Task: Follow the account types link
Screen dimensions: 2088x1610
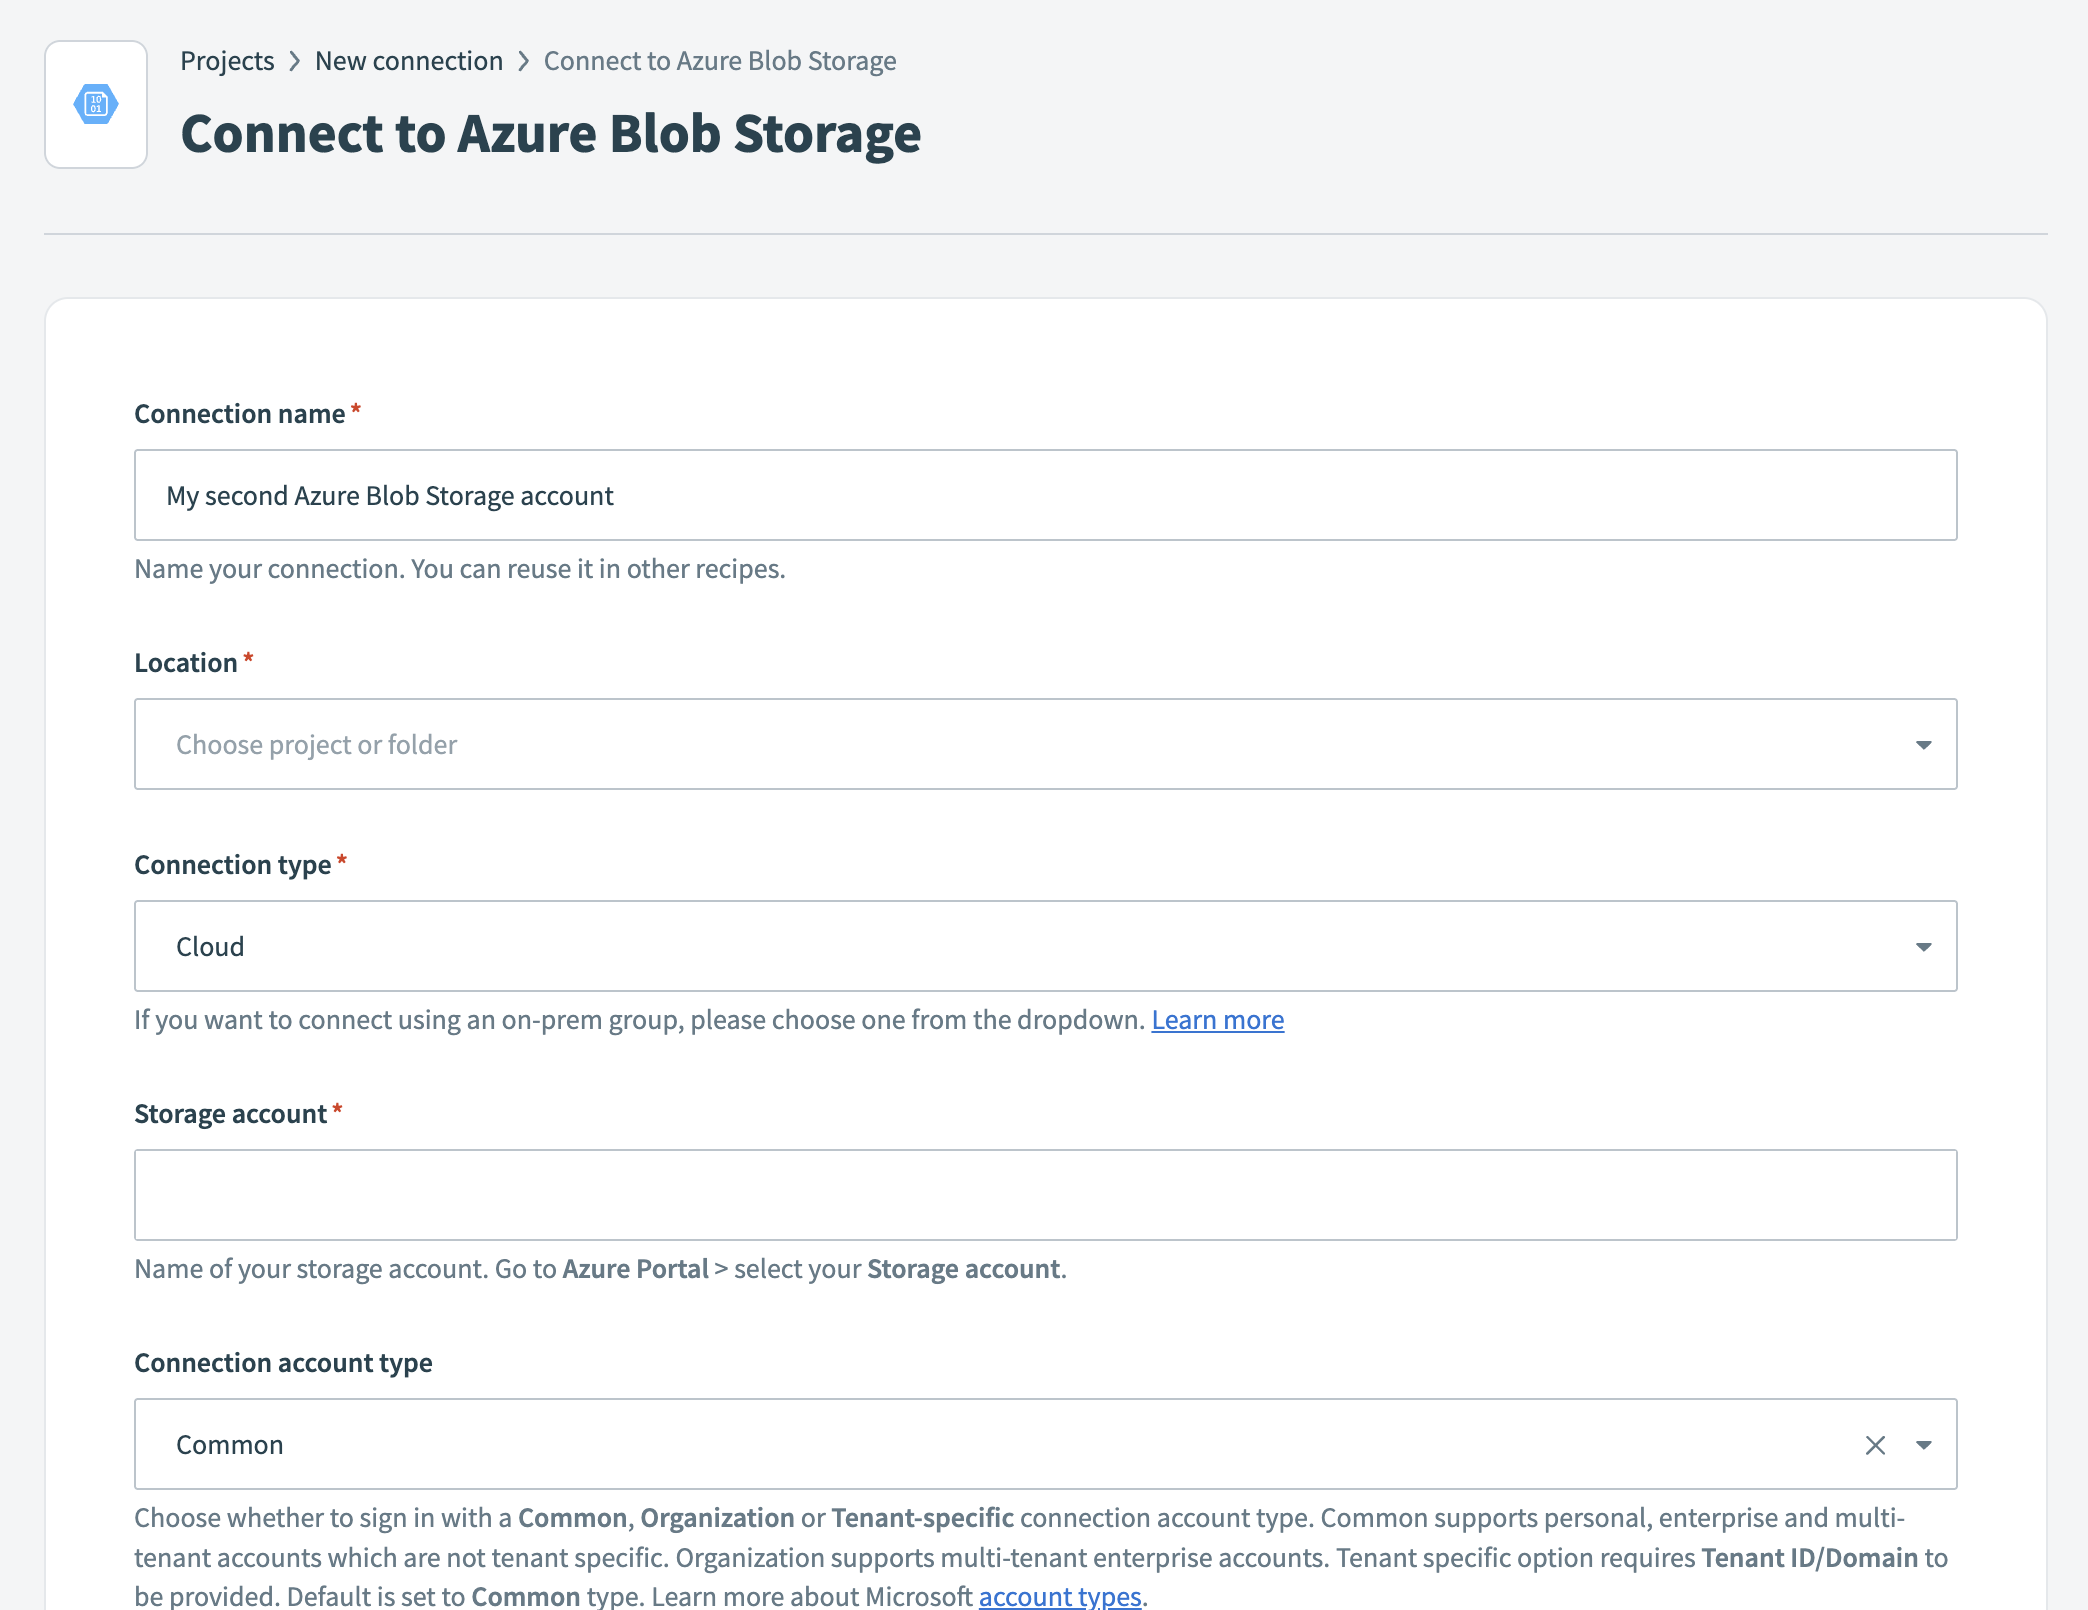Action: [1060, 1596]
